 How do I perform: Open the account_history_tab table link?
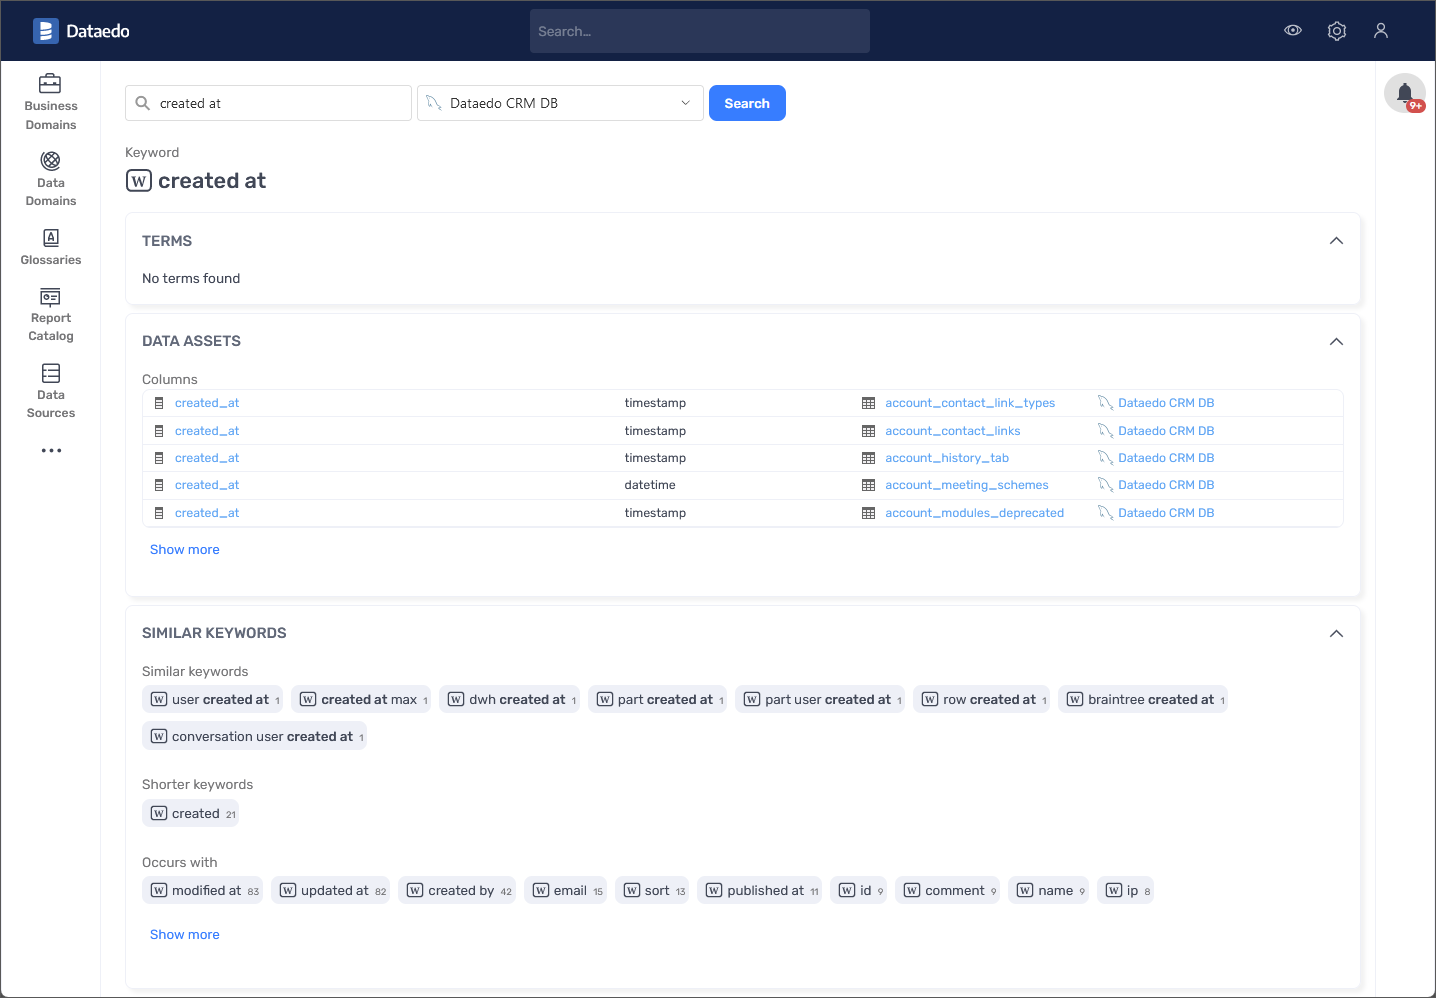pos(947,458)
